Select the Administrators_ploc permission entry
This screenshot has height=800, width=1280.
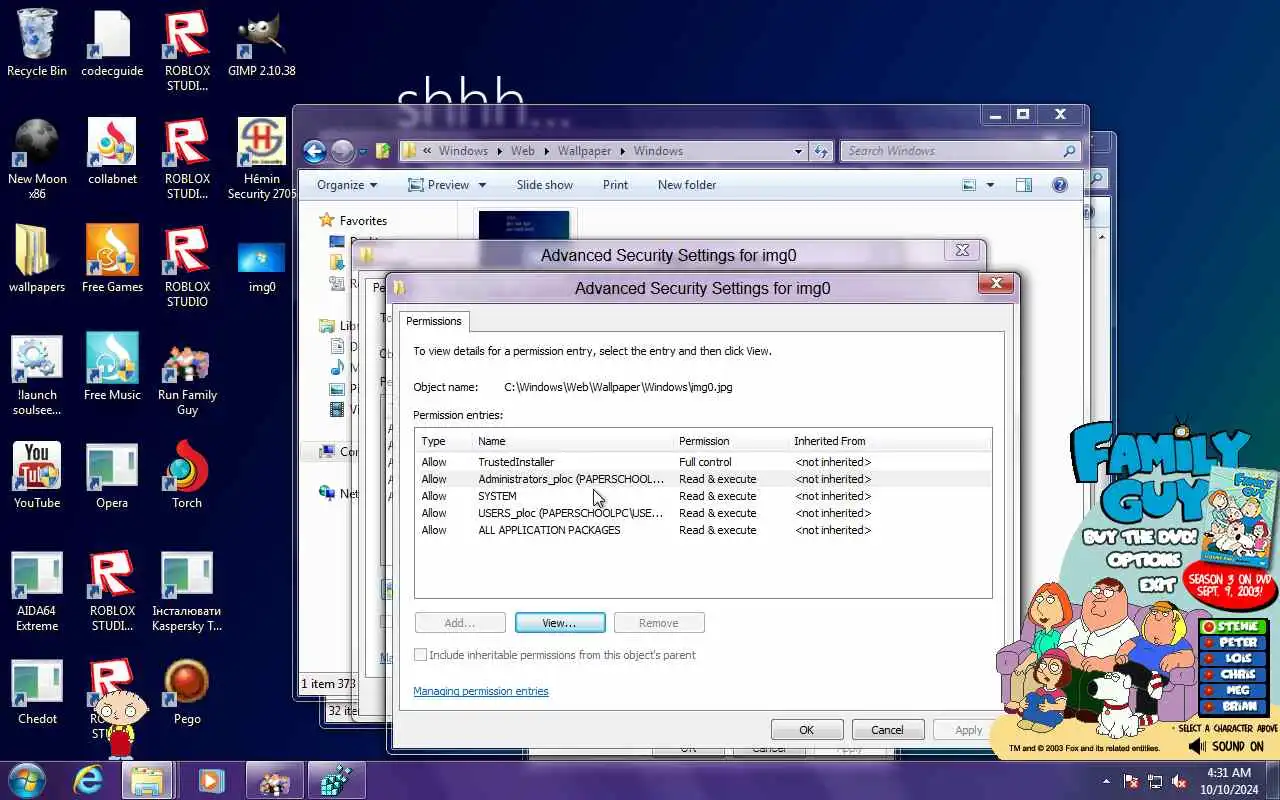coord(703,479)
